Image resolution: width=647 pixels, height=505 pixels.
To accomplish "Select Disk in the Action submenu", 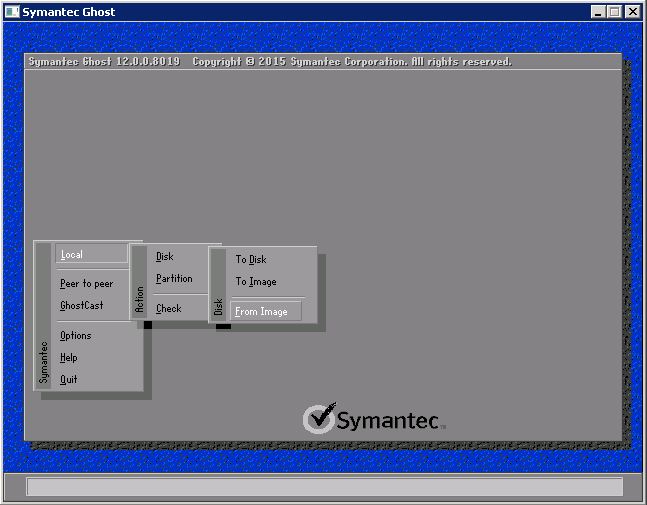I will pyautogui.click(x=165, y=257).
